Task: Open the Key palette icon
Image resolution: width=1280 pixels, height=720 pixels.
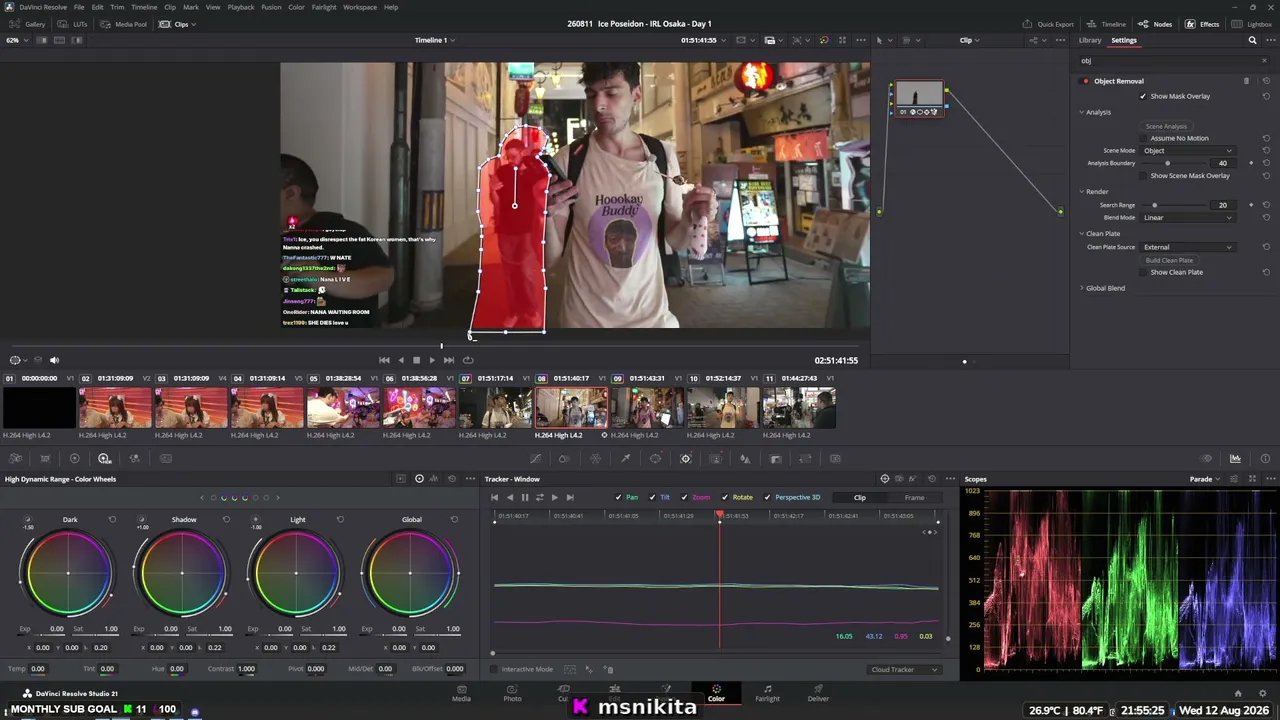Action: pos(775,459)
